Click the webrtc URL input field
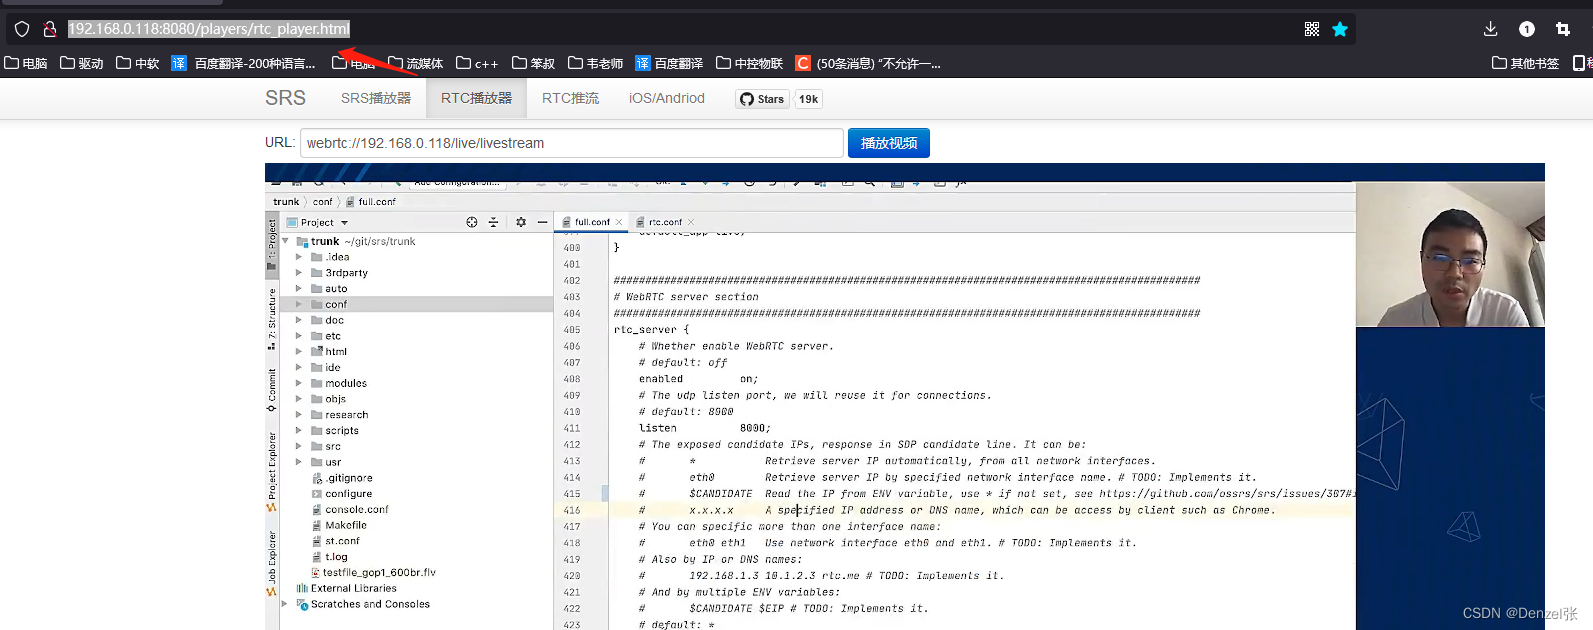1593x630 pixels. 571,143
